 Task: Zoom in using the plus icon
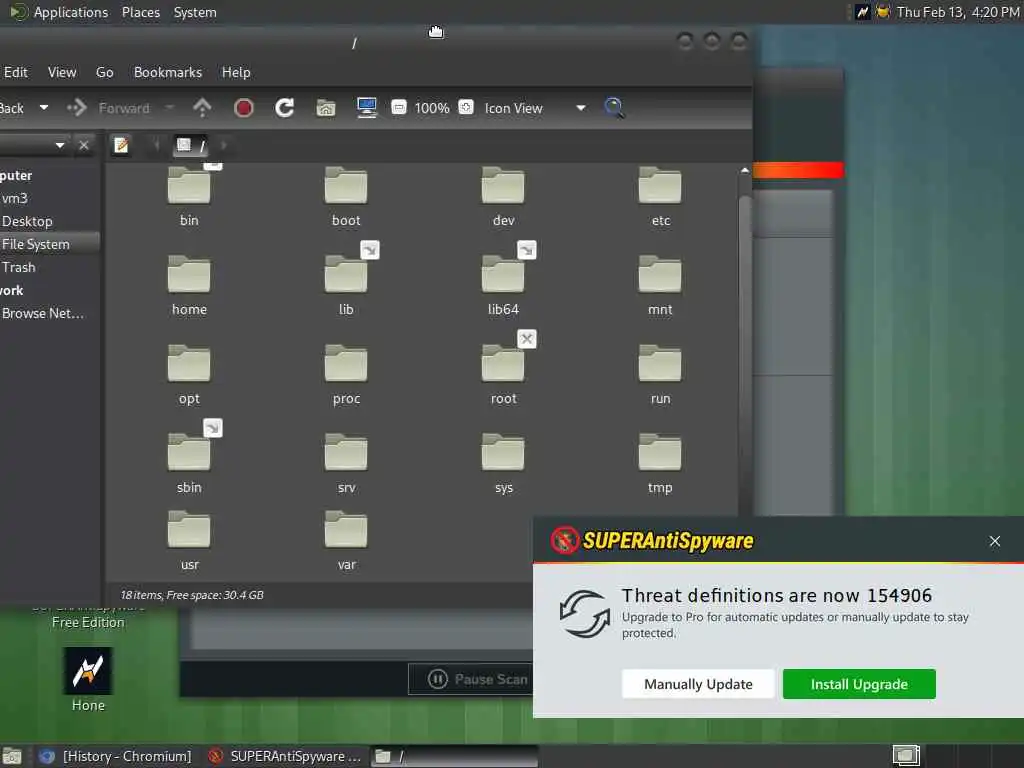pyautogui.click(x=466, y=107)
